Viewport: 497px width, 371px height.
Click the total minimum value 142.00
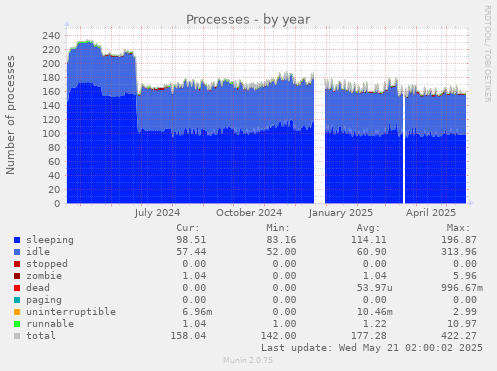[x=278, y=336]
